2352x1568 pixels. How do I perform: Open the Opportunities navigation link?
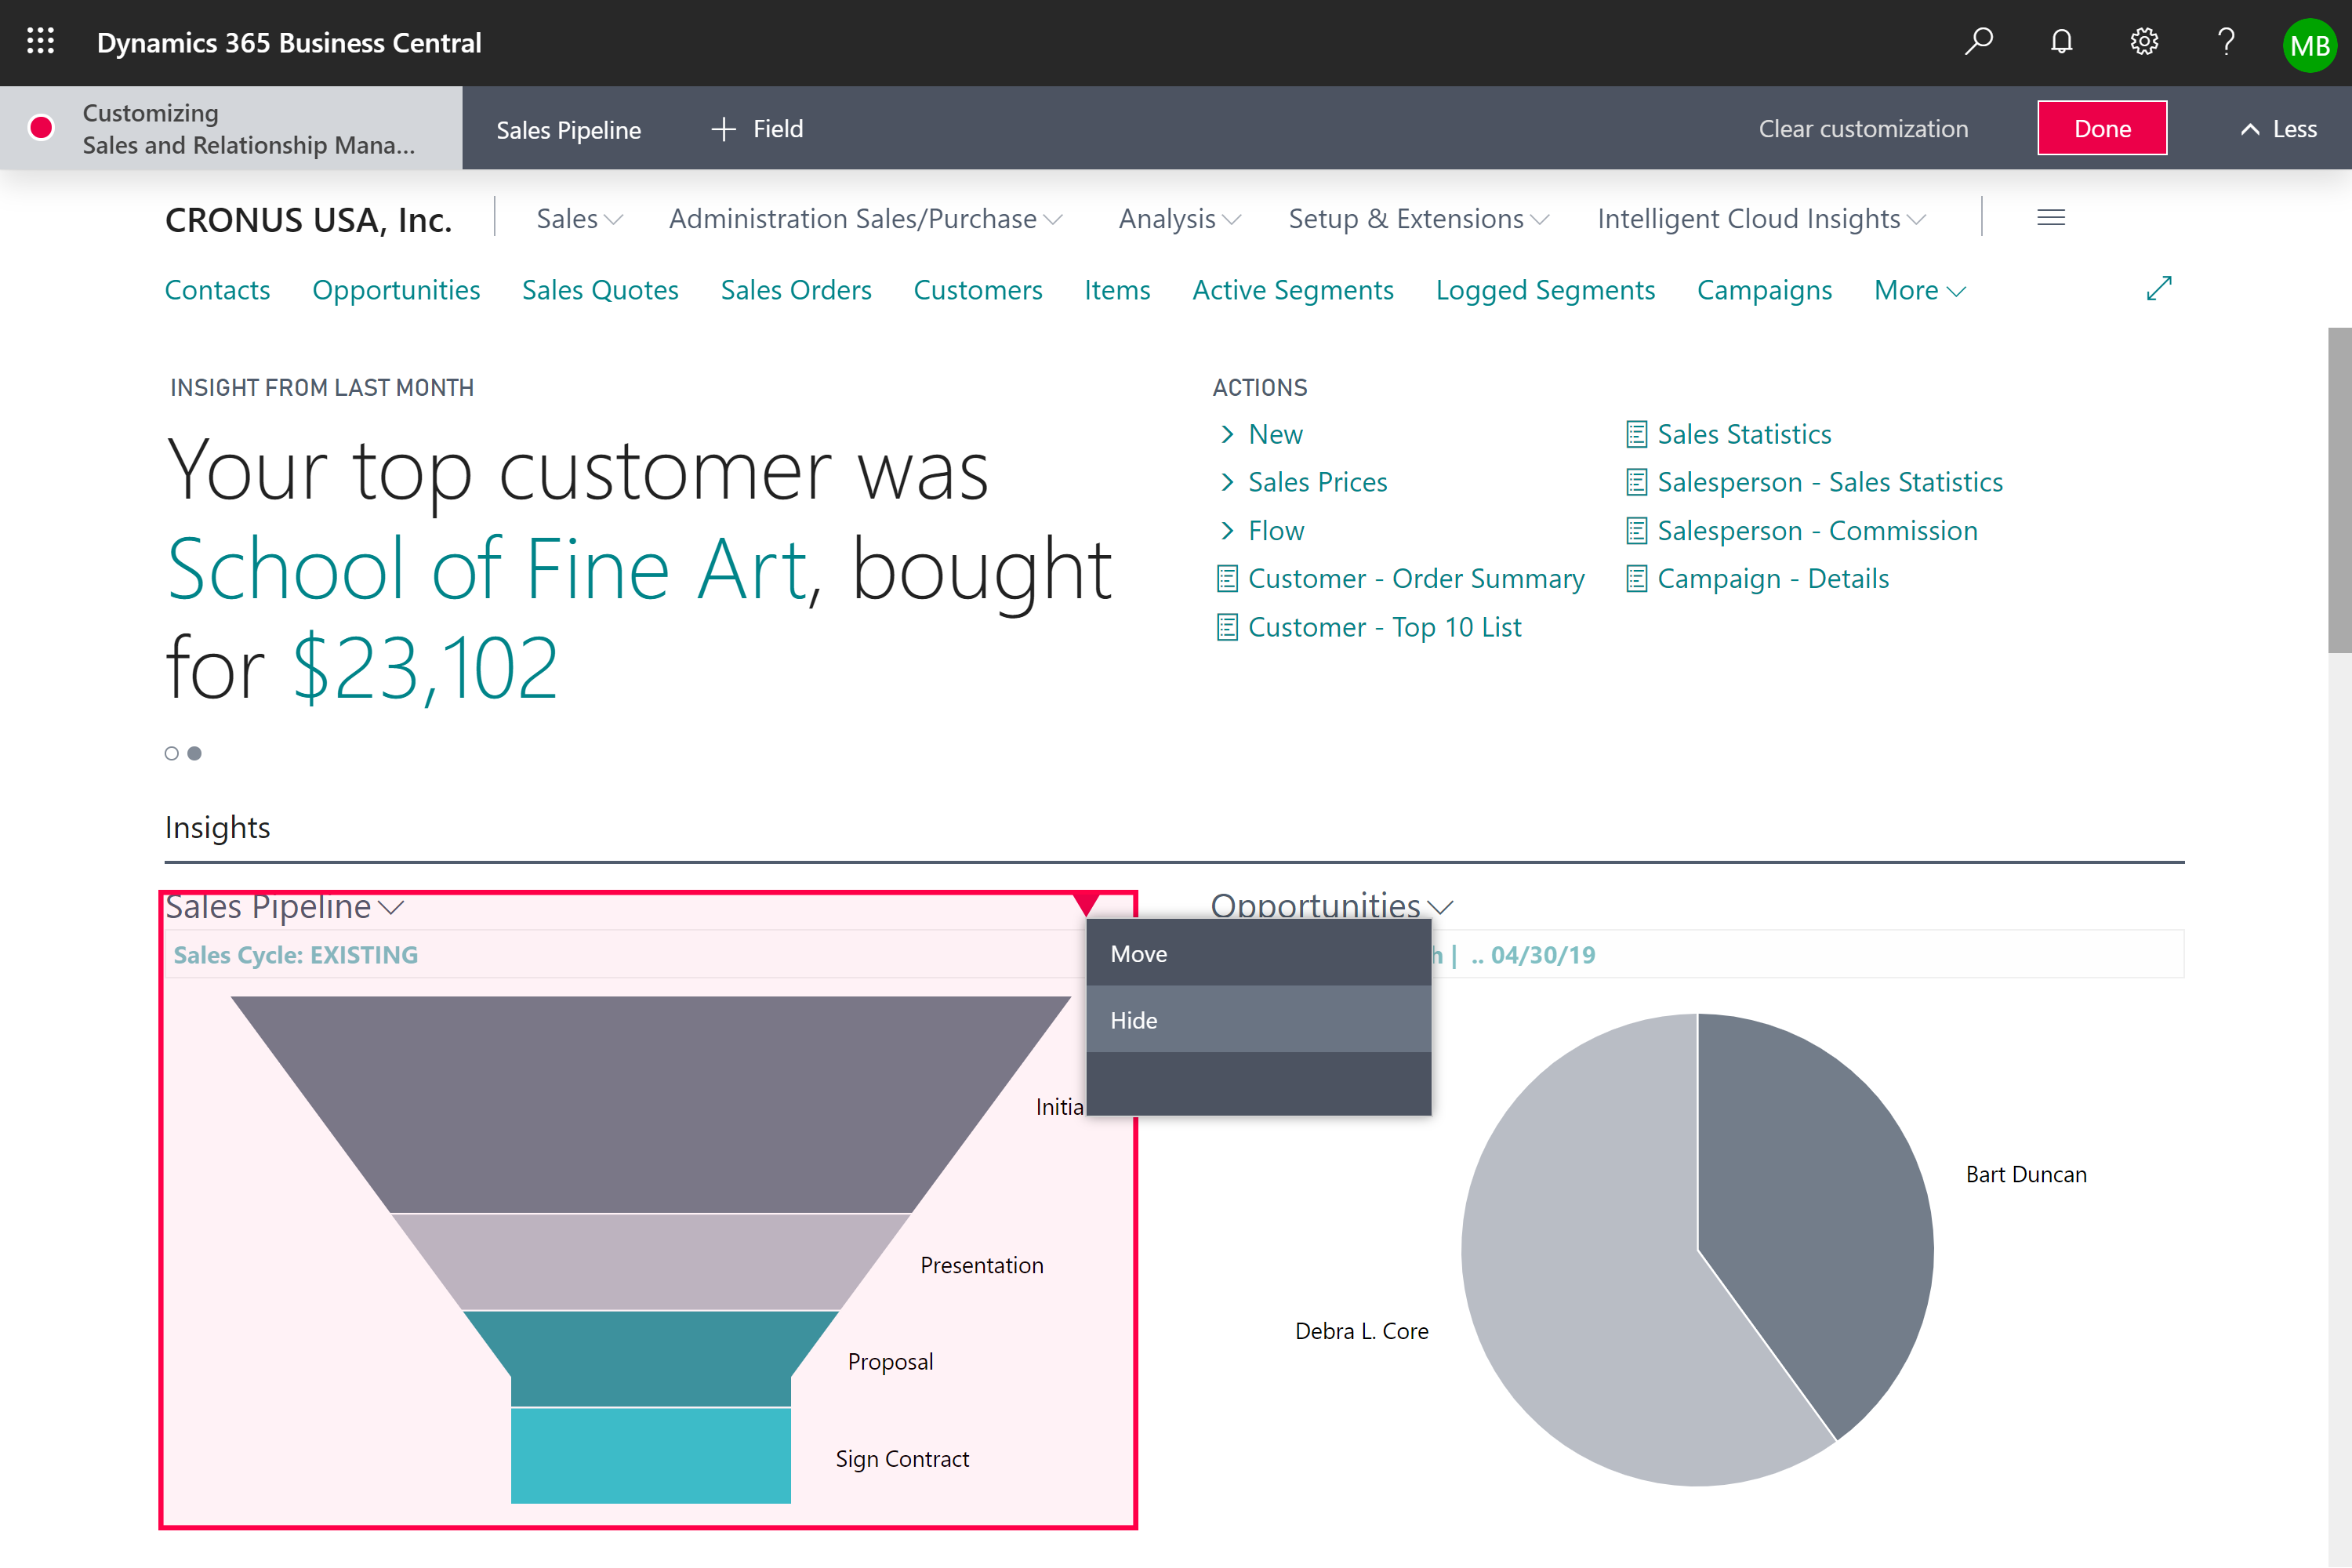pyautogui.click(x=396, y=290)
